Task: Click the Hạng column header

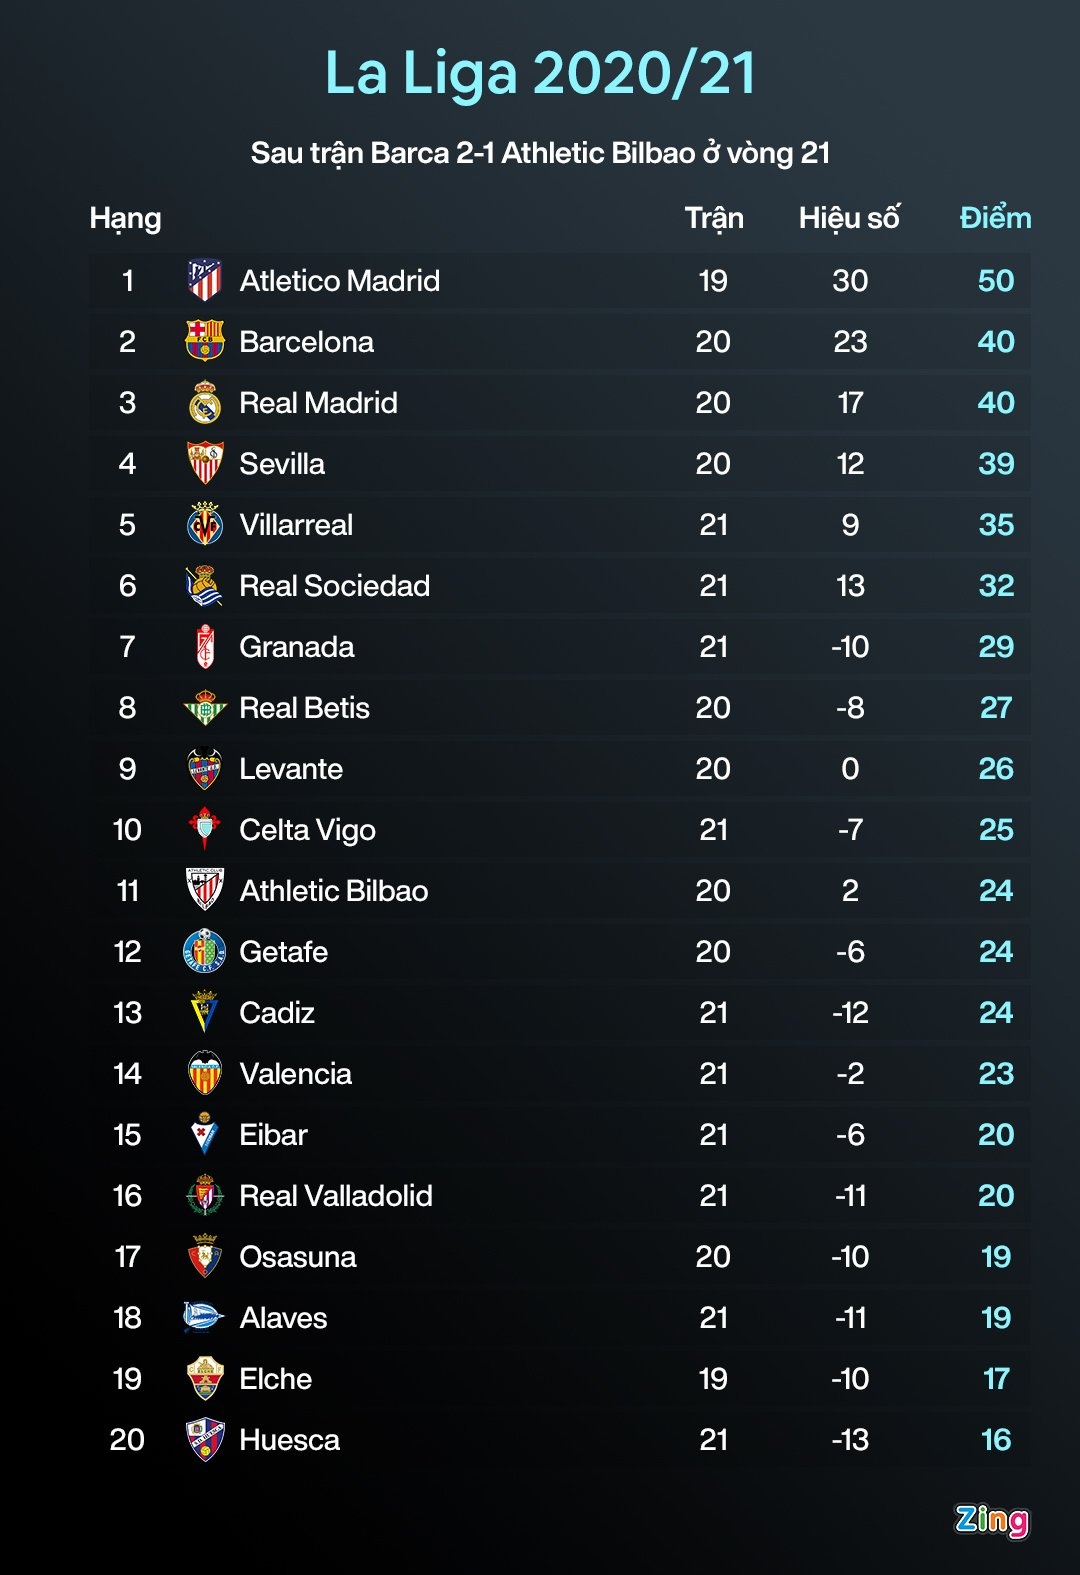Action: point(125,218)
